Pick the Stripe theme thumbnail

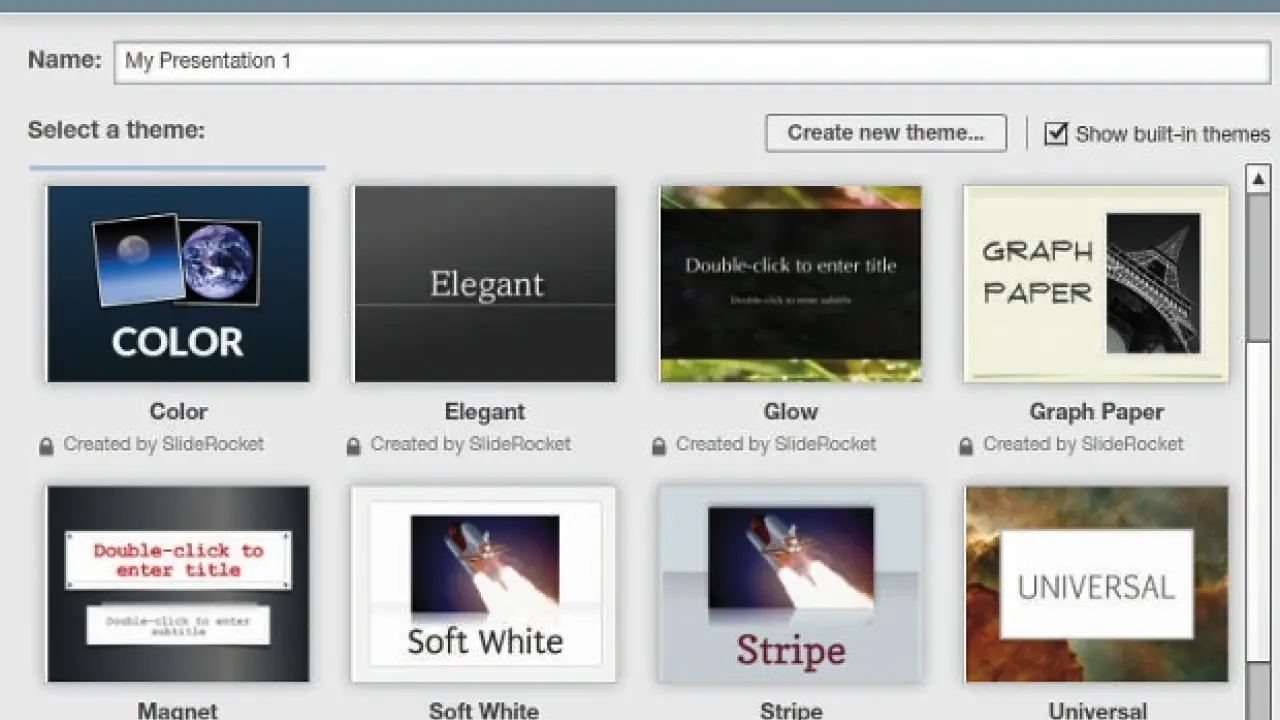[x=790, y=584]
